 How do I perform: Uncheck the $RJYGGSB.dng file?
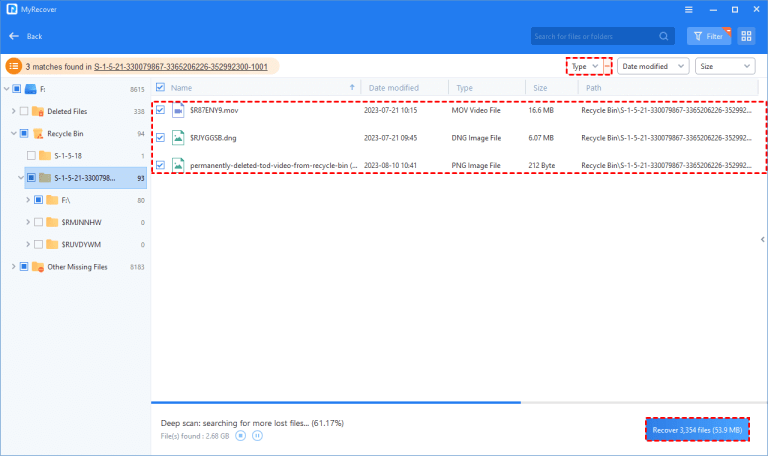pyautogui.click(x=160, y=138)
